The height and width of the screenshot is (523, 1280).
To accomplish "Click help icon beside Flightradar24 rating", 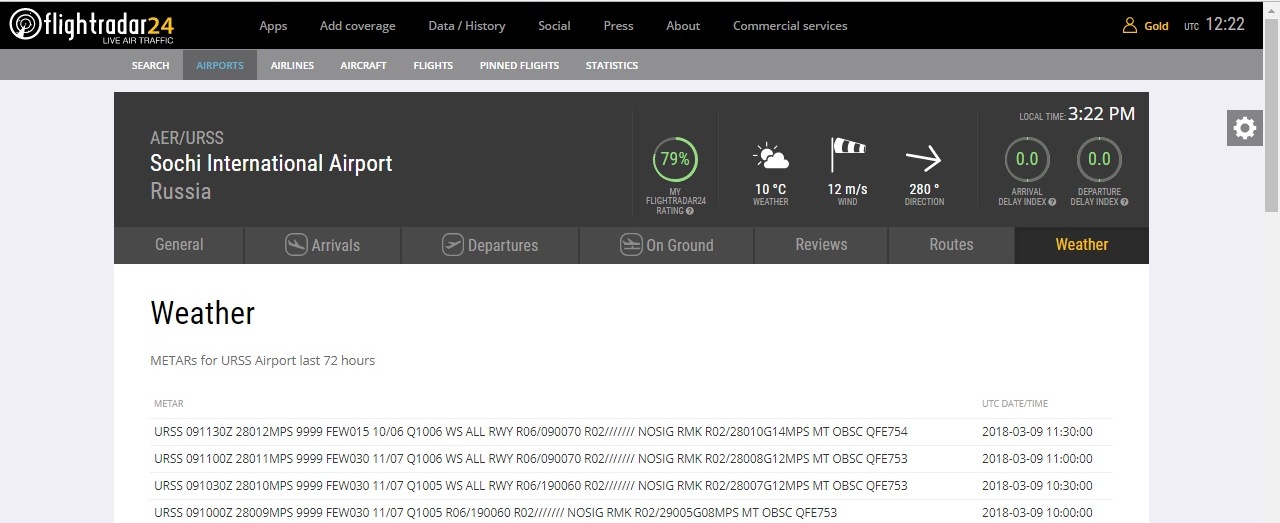I will pyautogui.click(x=691, y=211).
